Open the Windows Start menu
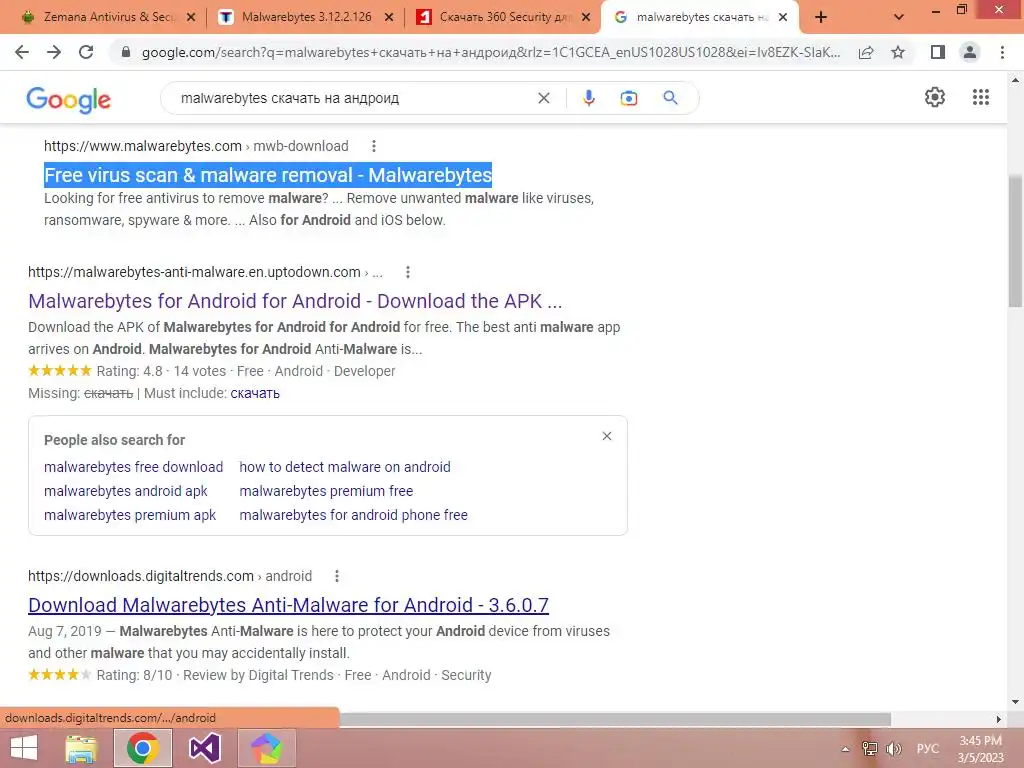This screenshot has height=768, width=1024. [24, 748]
